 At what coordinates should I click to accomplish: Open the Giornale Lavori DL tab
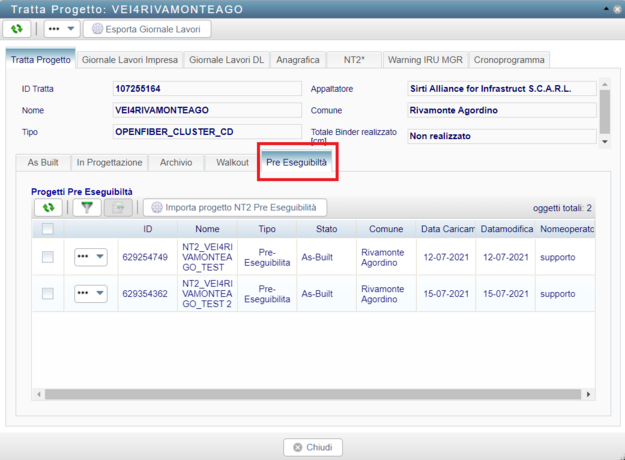(226, 60)
